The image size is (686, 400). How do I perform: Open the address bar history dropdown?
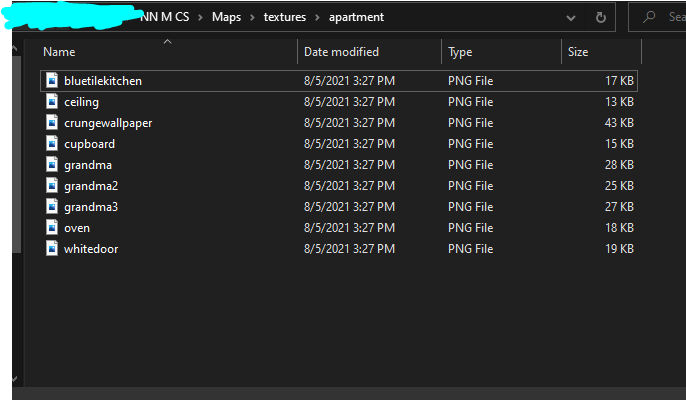coord(570,17)
